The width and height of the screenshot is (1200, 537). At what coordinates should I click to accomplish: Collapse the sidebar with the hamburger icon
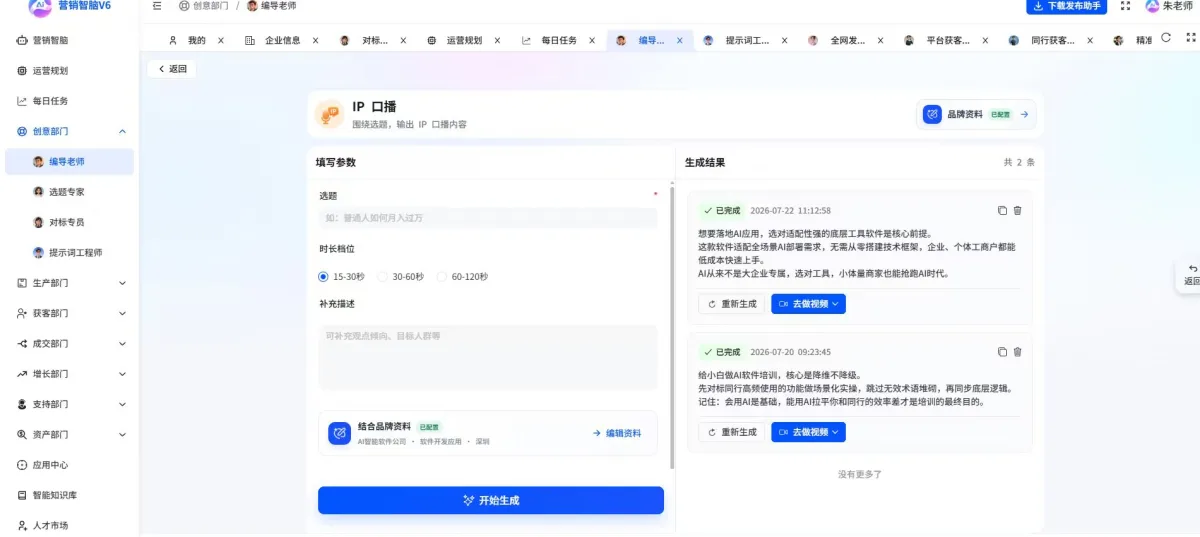pyautogui.click(x=157, y=6)
